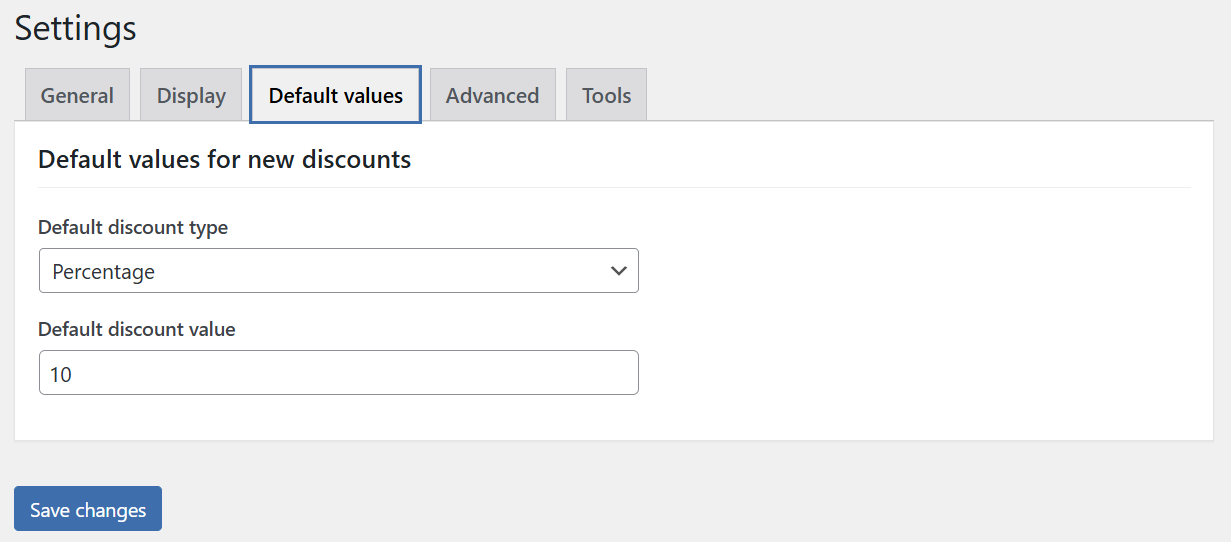Click the chevron arrow in discount type select
Image resolution: width=1231 pixels, height=542 pixels.
click(x=618, y=271)
